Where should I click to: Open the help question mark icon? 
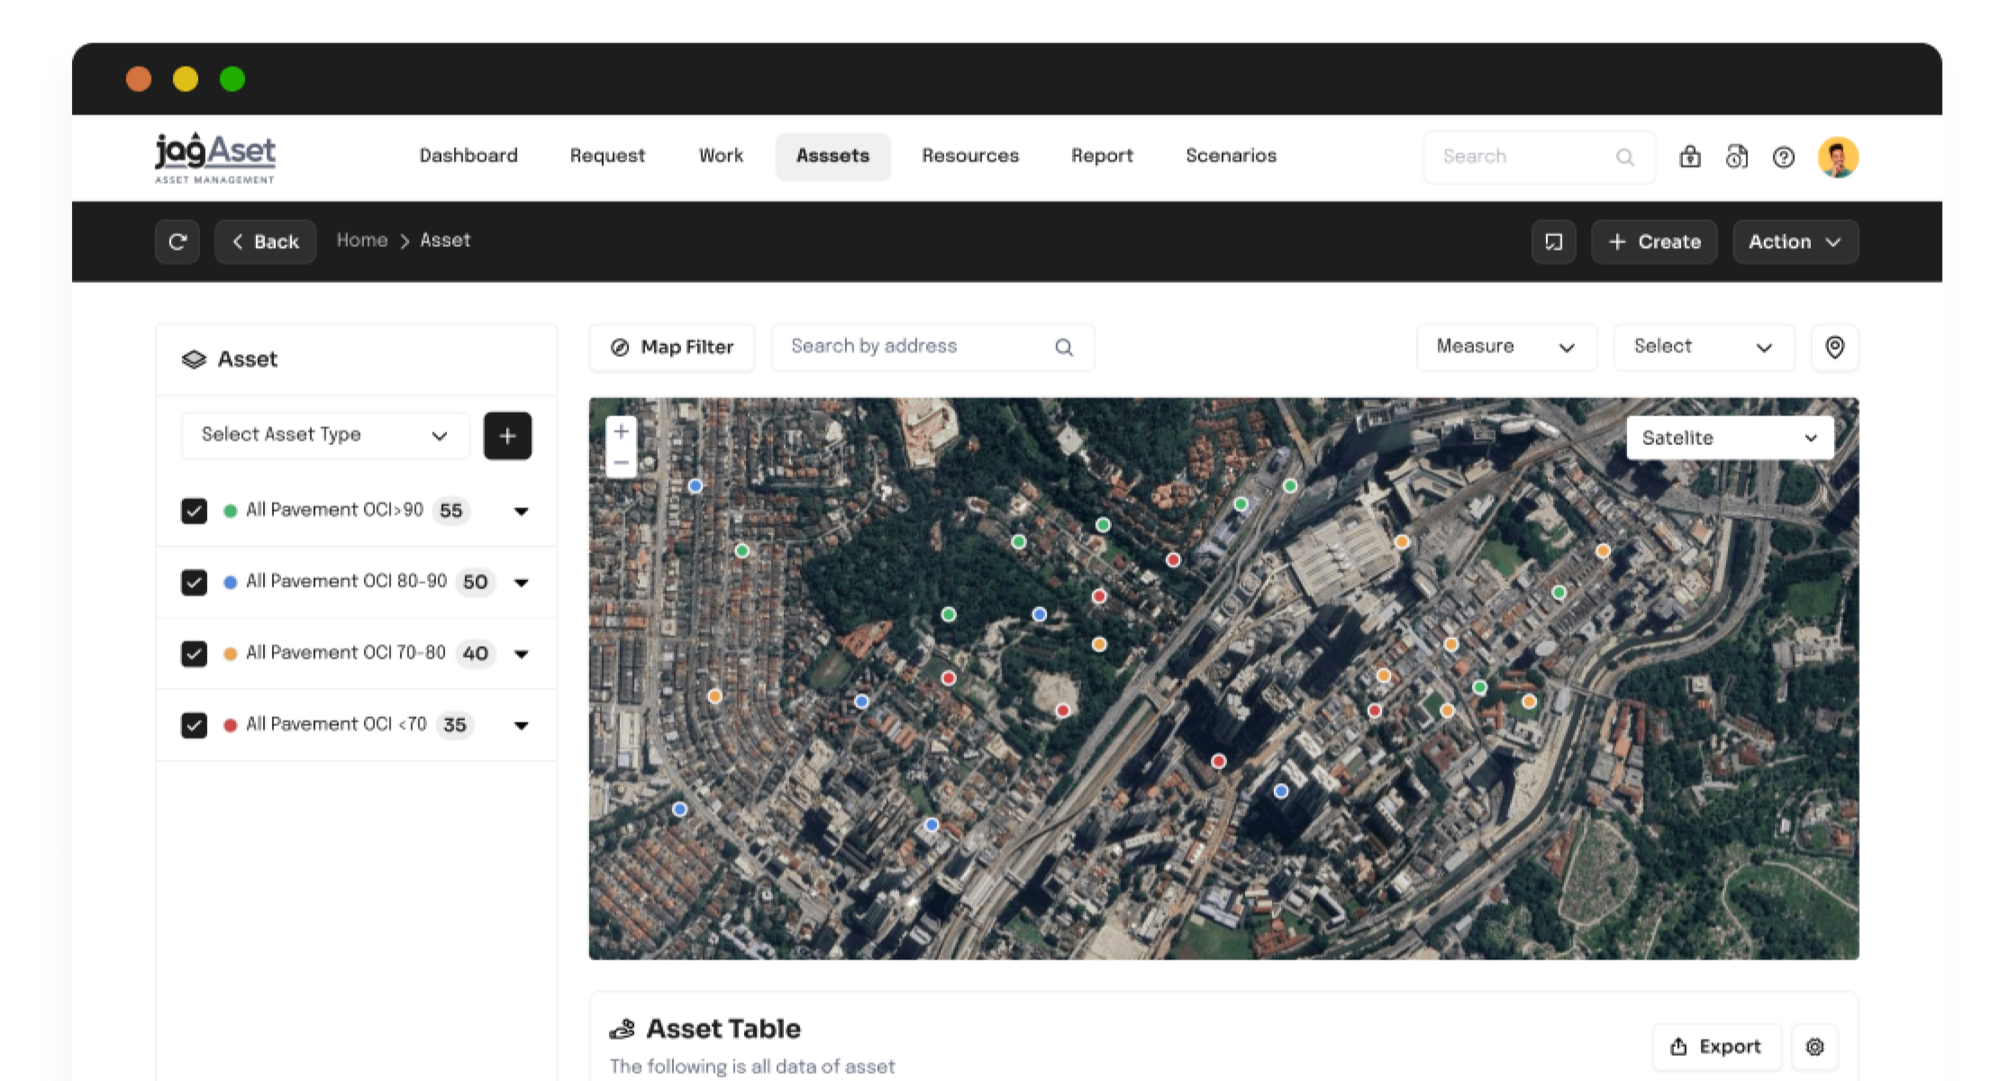click(x=1783, y=157)
